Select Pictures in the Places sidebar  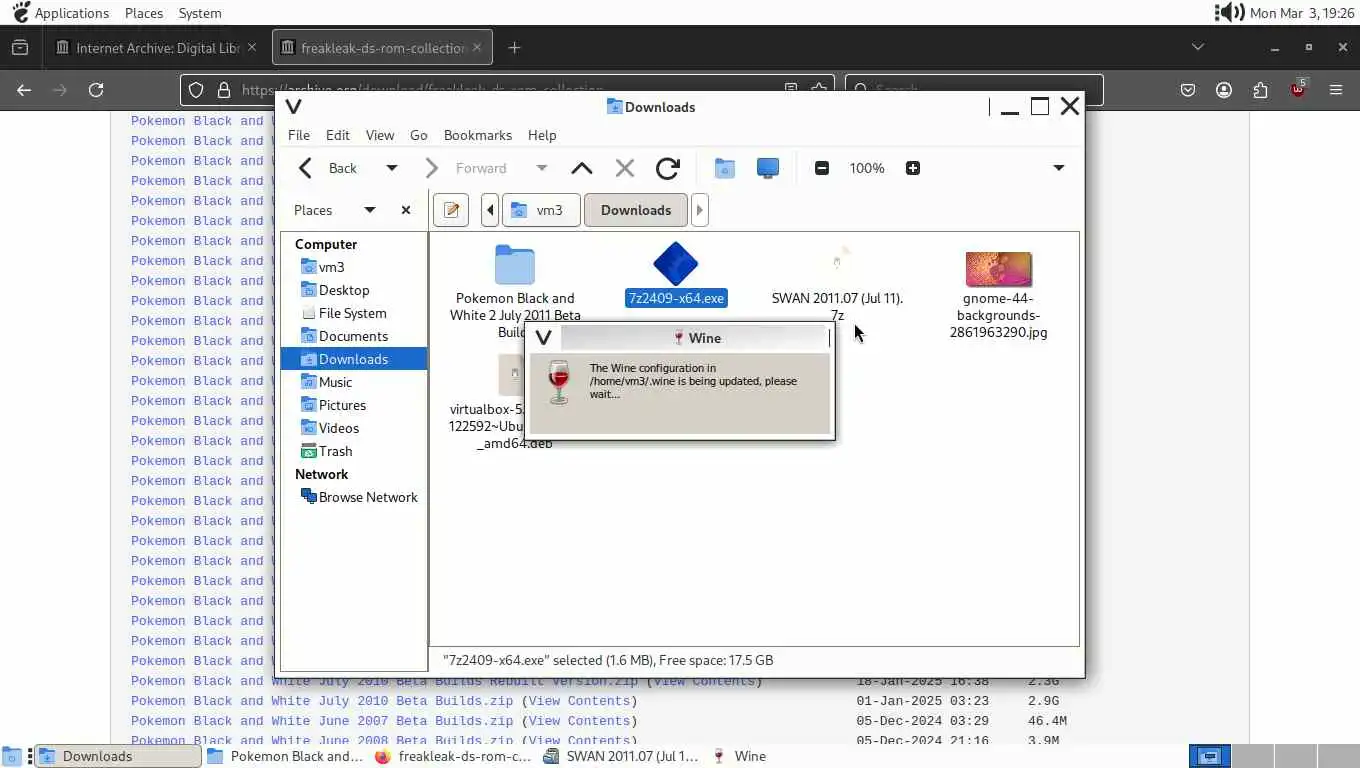tap(354, 405)
